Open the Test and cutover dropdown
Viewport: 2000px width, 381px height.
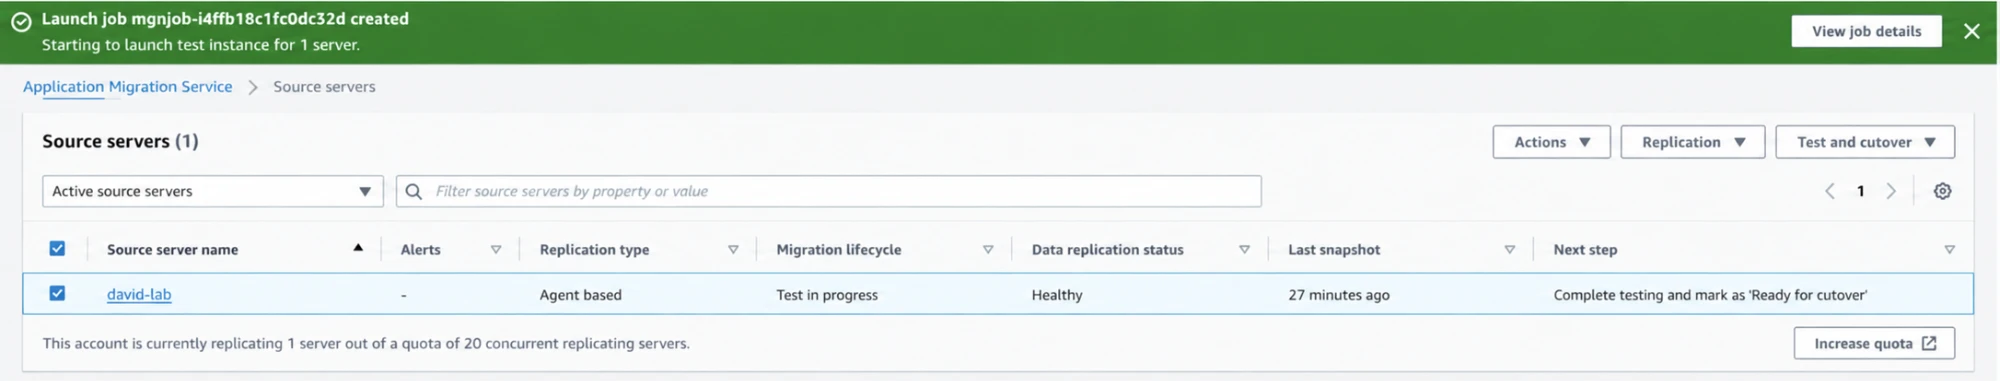(1865, 142)
